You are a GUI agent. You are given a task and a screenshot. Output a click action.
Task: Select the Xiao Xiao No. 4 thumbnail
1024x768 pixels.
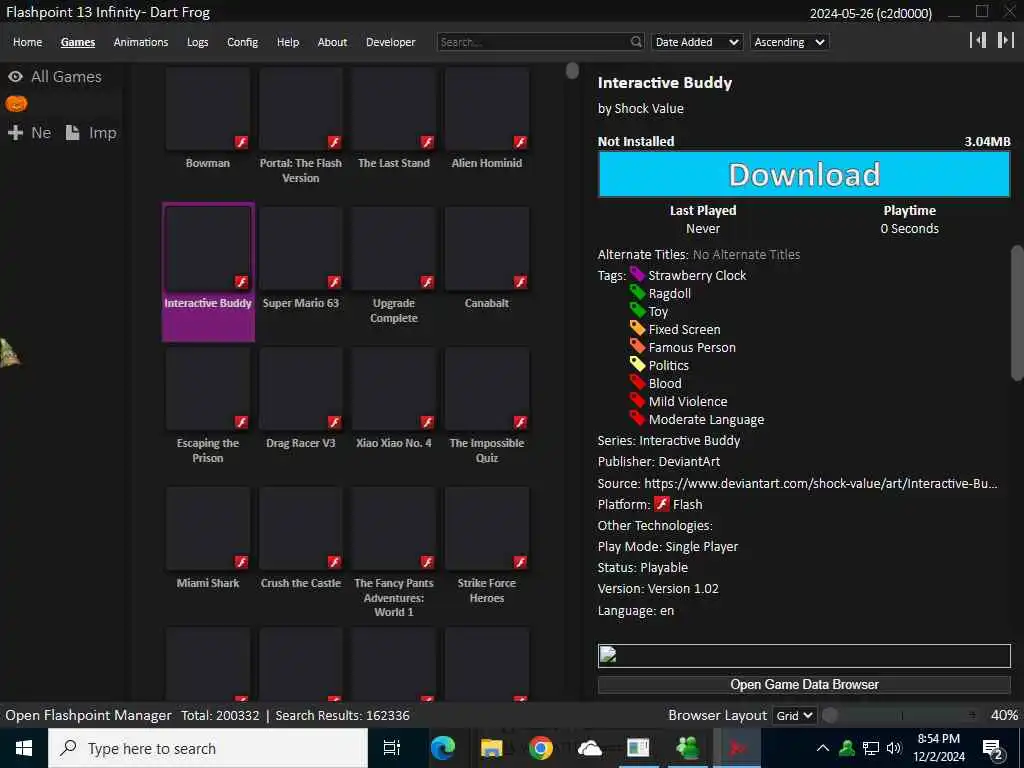click(x=394, y=389)
